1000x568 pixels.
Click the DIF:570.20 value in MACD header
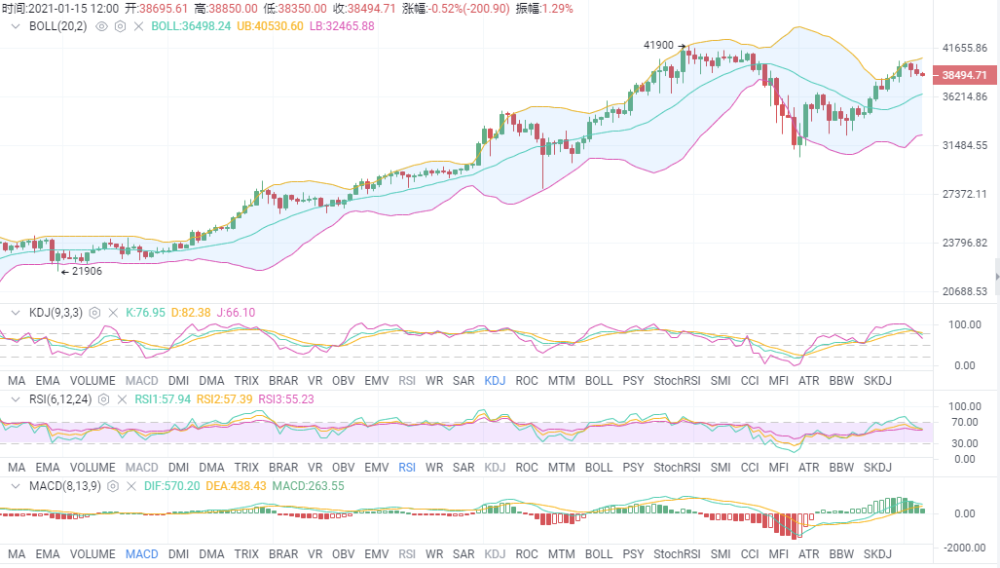pyautogui.click(x=172, y=486)
